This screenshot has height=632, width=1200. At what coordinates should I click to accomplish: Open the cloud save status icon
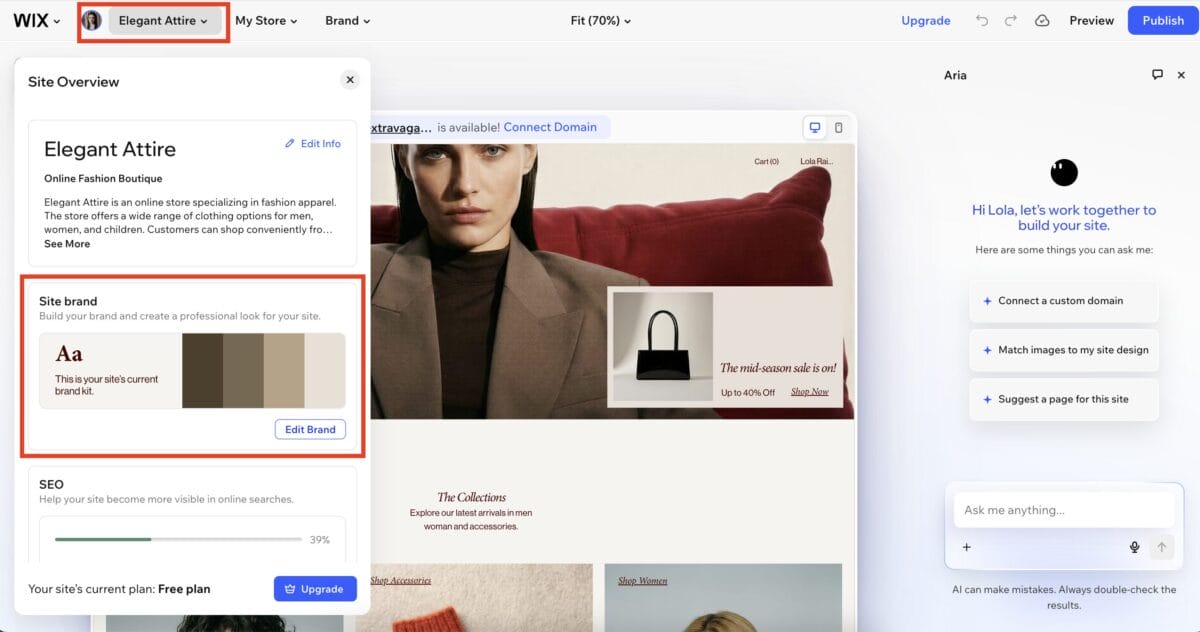1042,20
